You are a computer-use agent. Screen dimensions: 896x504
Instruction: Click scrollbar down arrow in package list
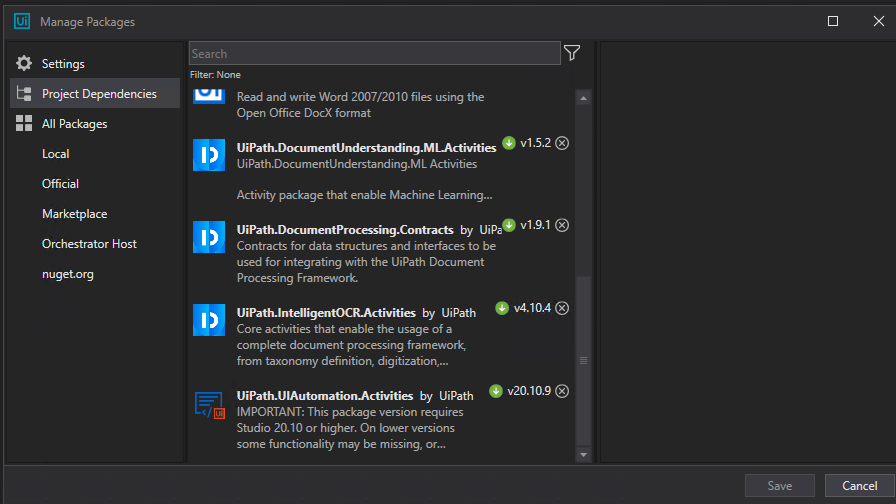[x=583, y=455]
